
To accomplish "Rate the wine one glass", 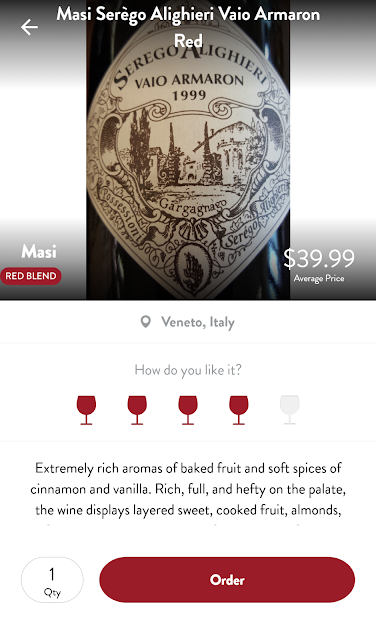I will tap(86, 410).
